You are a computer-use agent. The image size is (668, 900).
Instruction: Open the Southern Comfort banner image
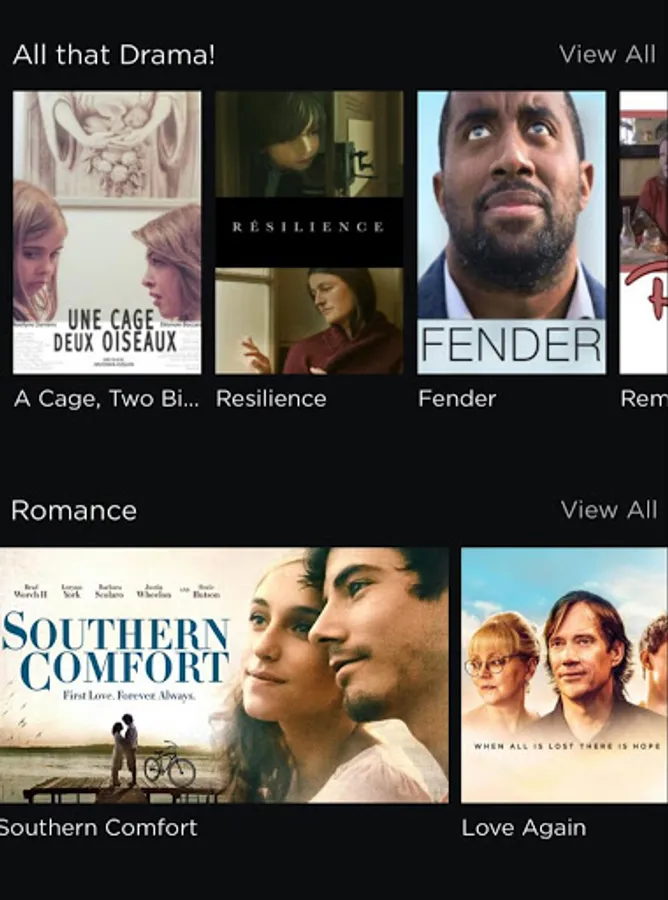224,675
